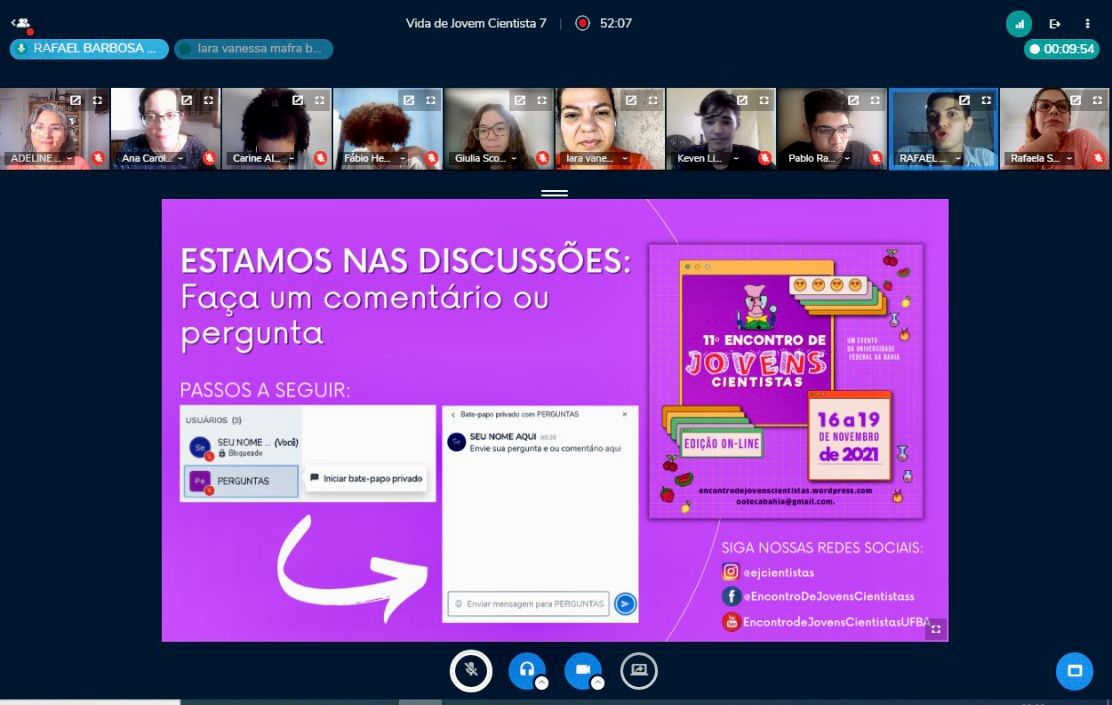Make the presentation slide fullscreen

[936, 629]
